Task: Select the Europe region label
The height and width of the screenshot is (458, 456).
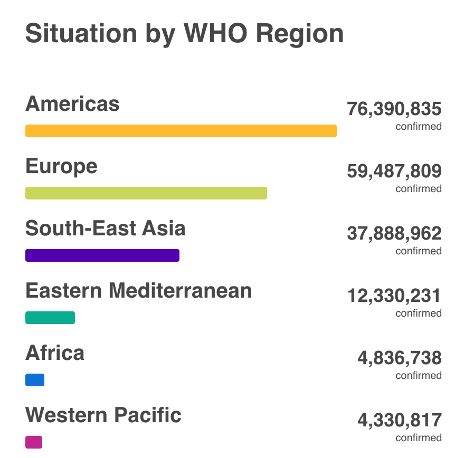Action: pyautogui.click(x=61, y=166)
